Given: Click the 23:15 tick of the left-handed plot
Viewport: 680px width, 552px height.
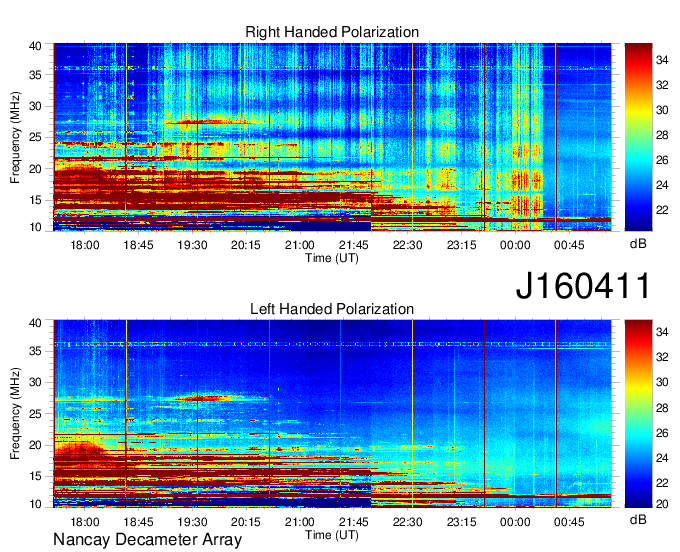Looking at the screenshot, I should coord(461,522).
